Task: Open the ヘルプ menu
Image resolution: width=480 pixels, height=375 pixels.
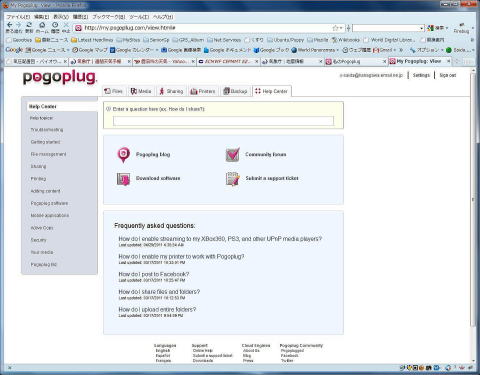Action: pyautogui.click(x=163, y=17)
